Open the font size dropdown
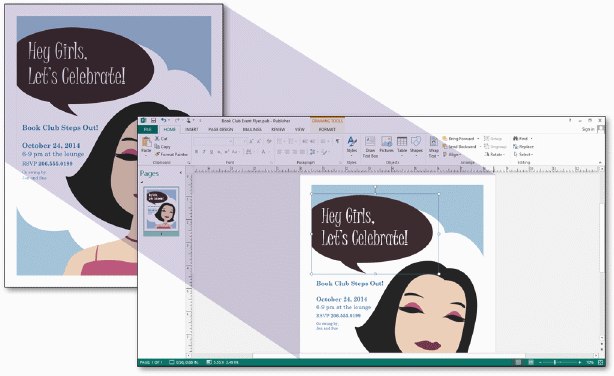This screenshot has width=614, height=376. 245,141
